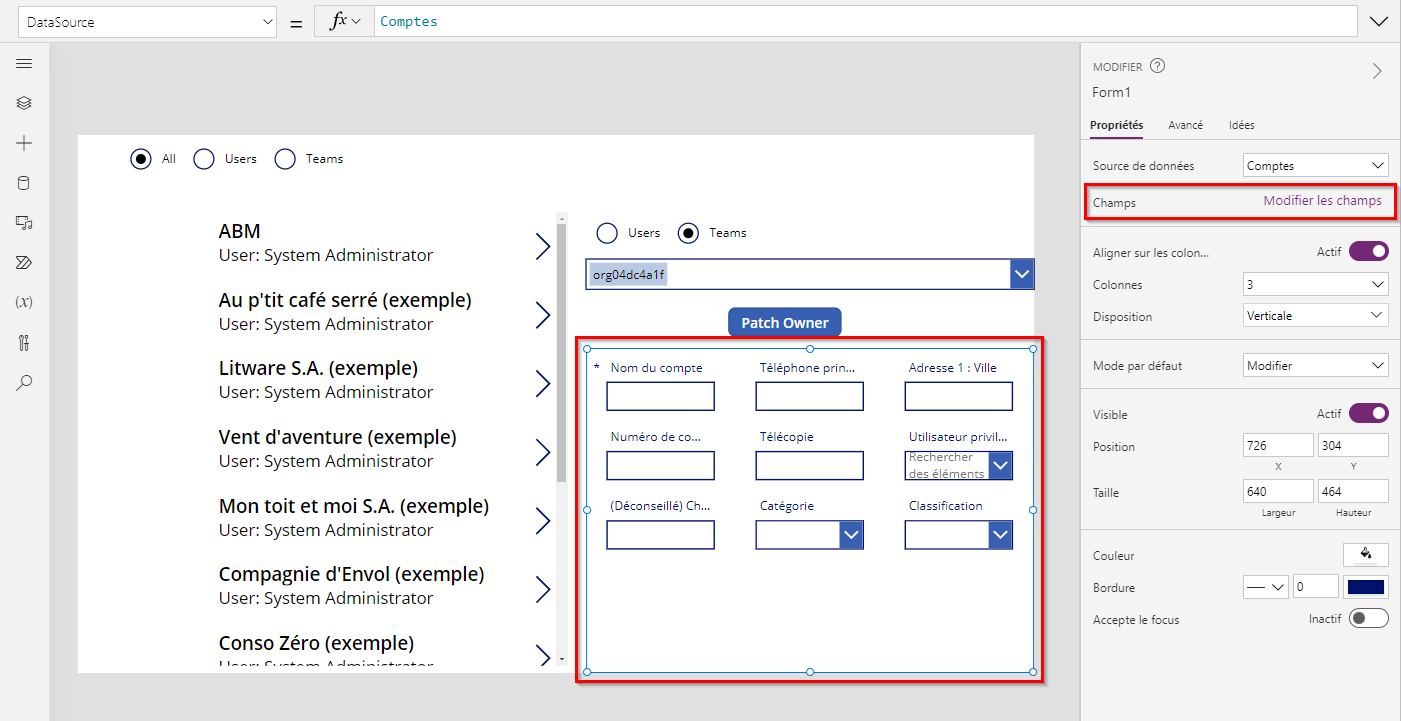Open the Tree view layers icon

(24, 103)
